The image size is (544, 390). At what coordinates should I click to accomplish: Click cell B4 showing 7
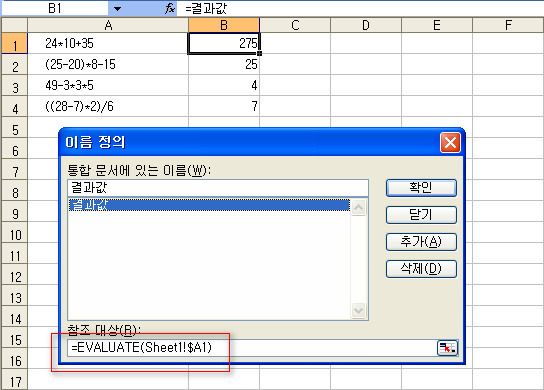pyautogui.click(x=224, y=107)
